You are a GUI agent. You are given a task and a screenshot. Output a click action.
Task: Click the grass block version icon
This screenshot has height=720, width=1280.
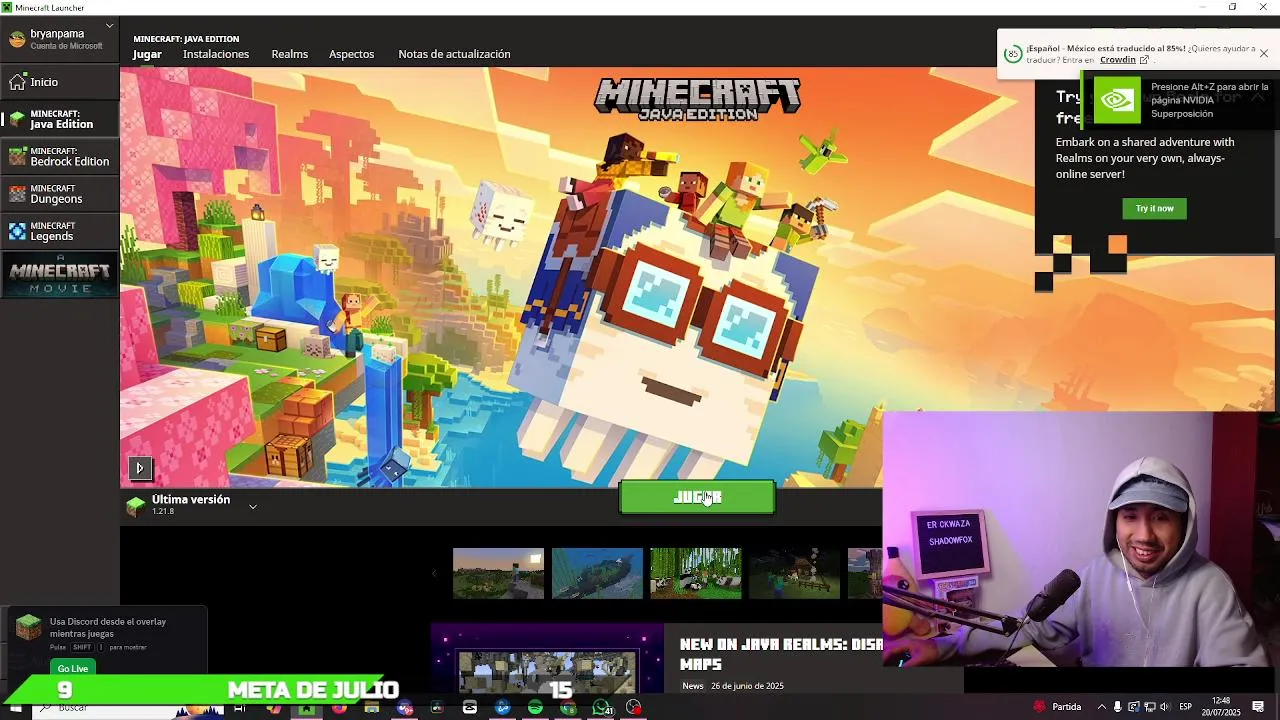(136, 506)
